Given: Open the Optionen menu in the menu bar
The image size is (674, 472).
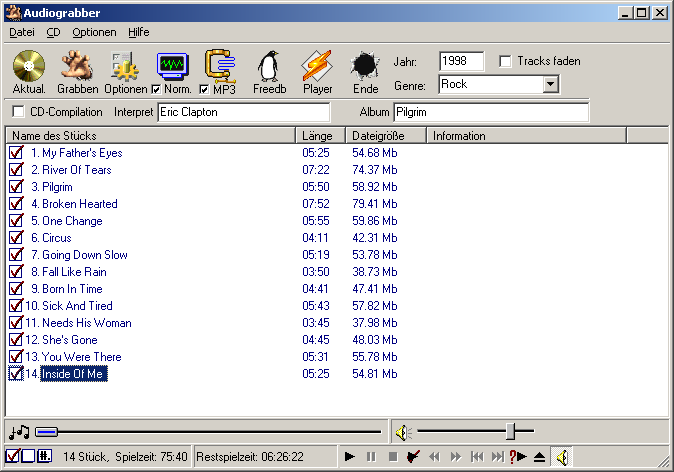Looking at the screenshot, I should (x=94, y=32).
